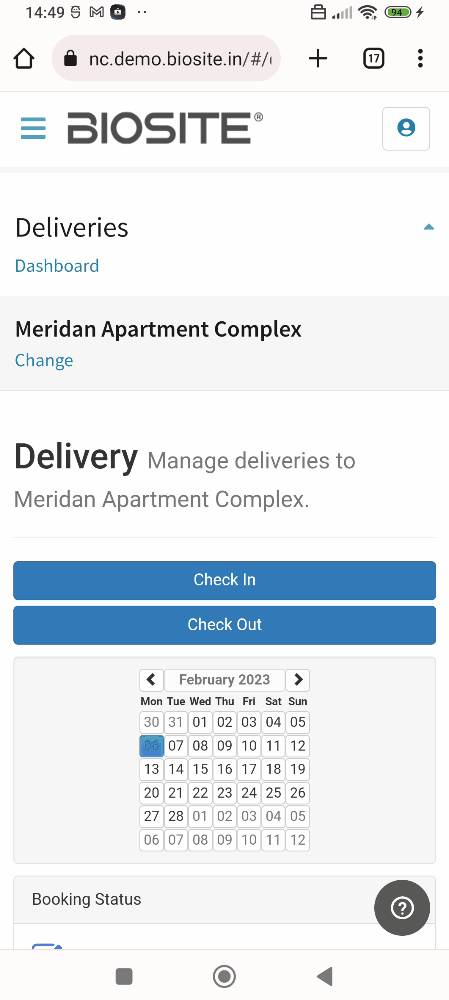The image size is (449, 1000).
Task: Open the user profile icon button
Action: [x=406, y=128]
